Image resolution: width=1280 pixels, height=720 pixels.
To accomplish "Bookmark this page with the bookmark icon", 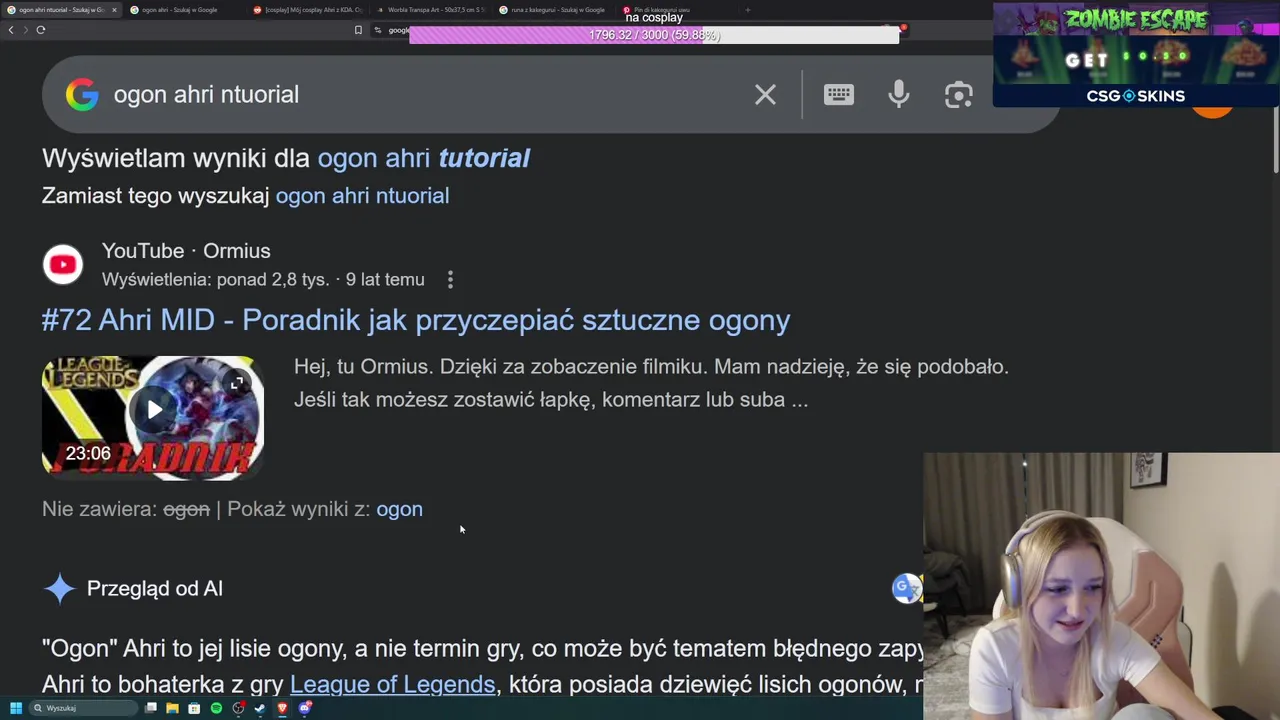I will point(358,30).
